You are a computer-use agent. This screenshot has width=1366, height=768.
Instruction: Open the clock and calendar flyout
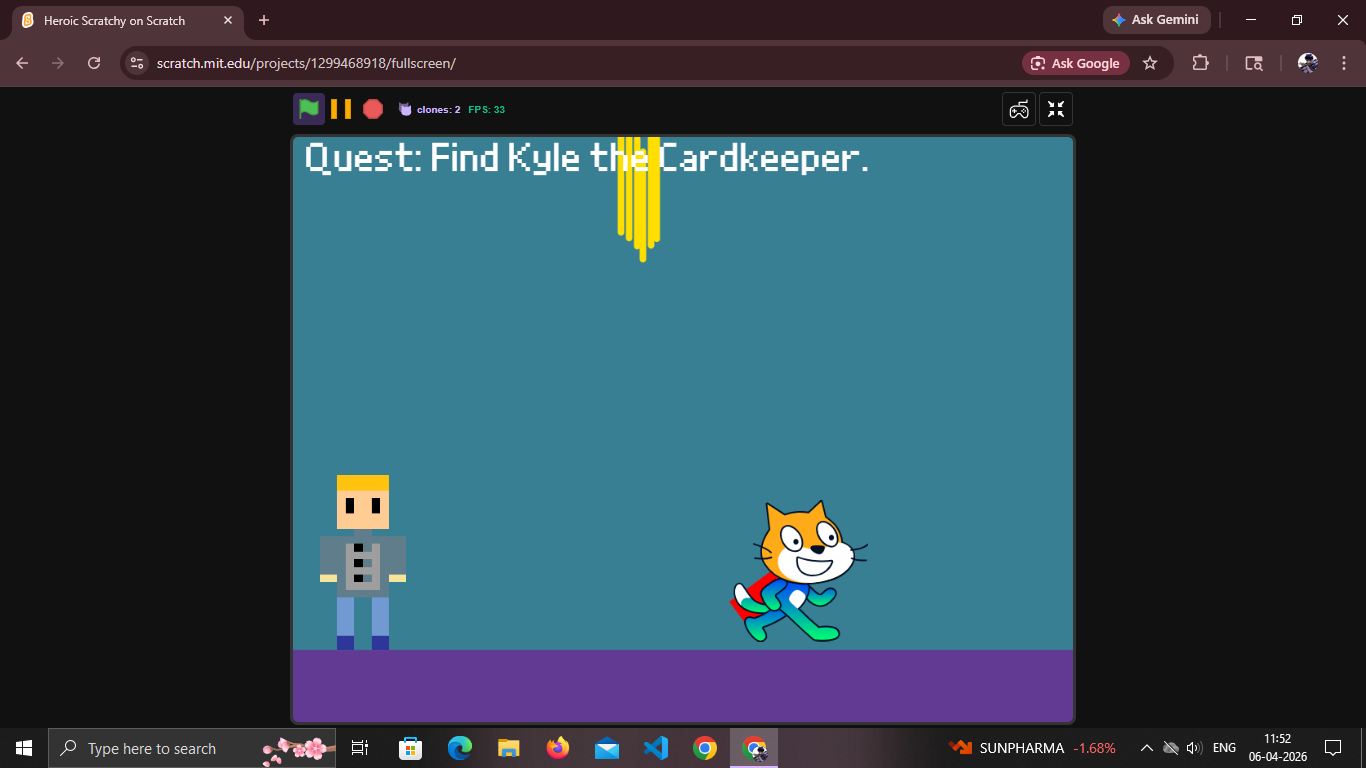1277,748
